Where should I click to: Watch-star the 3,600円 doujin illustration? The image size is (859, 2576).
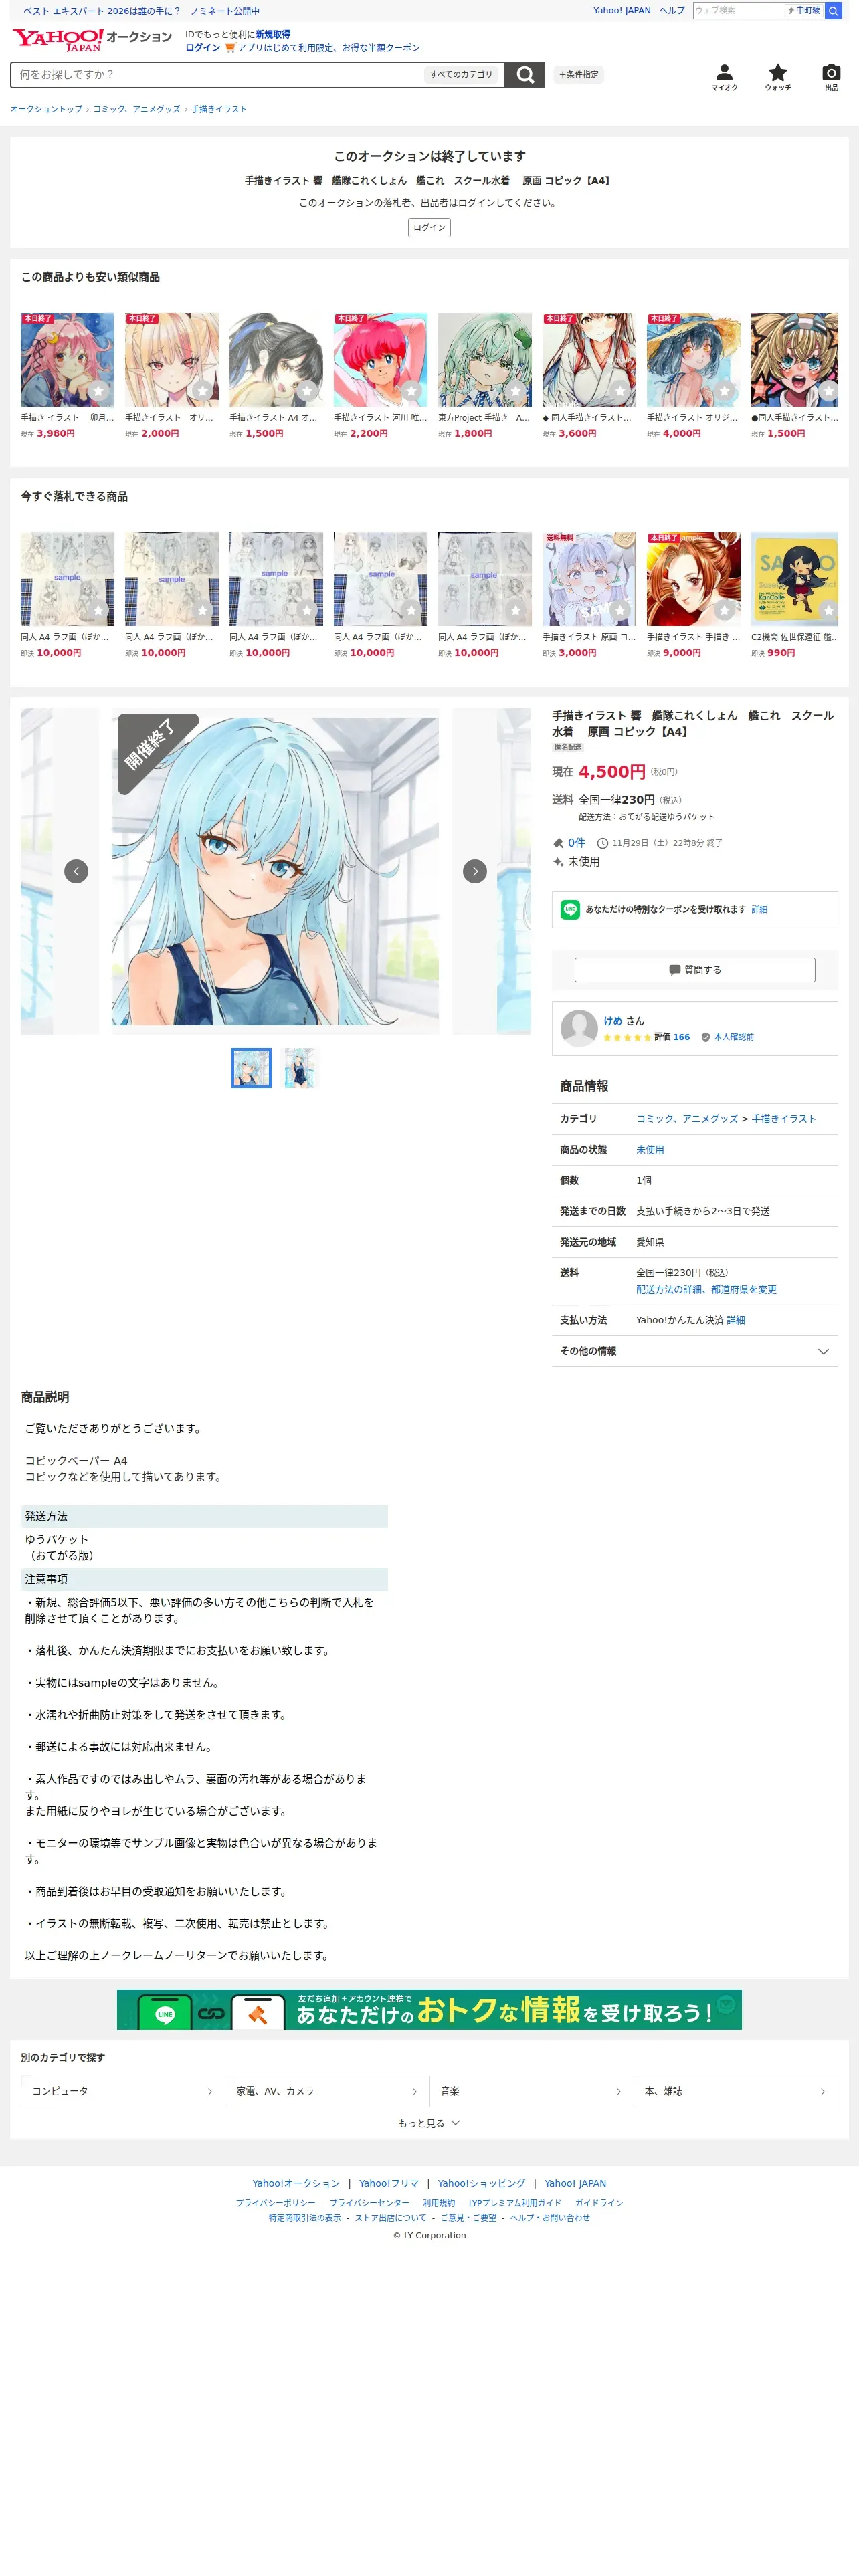[620, 390]
